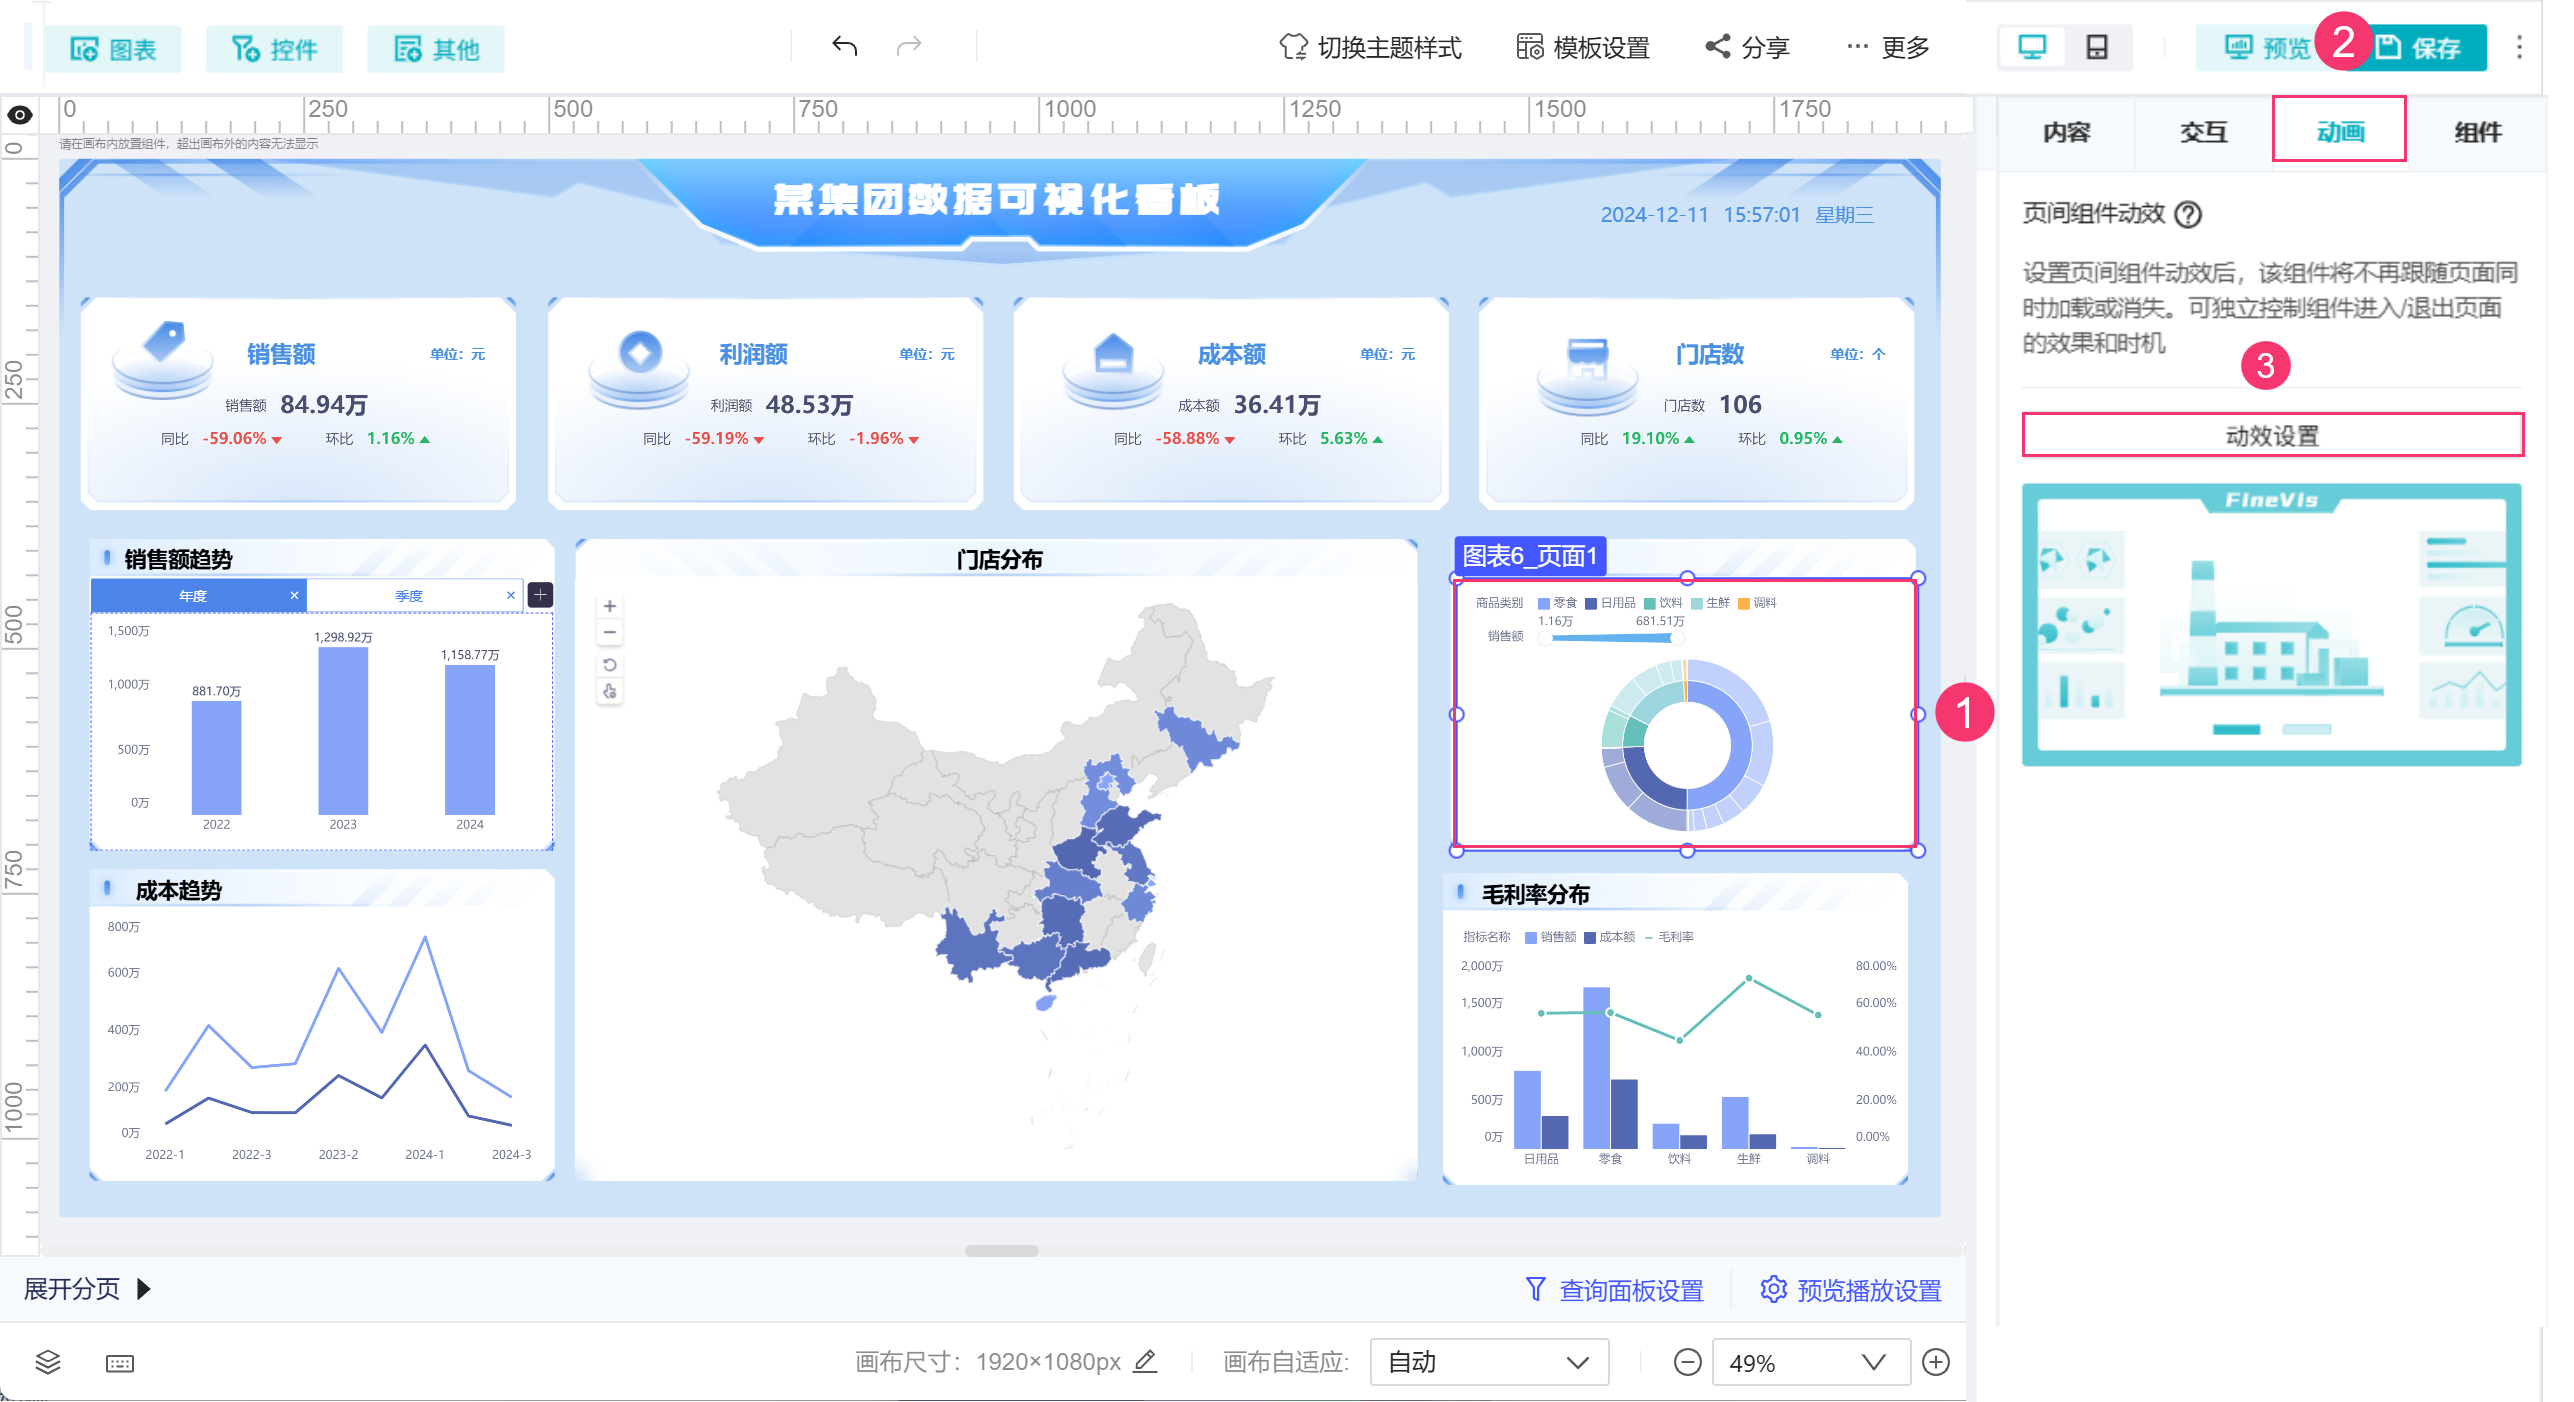Screen dimensions: 2574x1402
Task: Click the 销售额 legend range slider
Action: click(x=1613, y=637)
